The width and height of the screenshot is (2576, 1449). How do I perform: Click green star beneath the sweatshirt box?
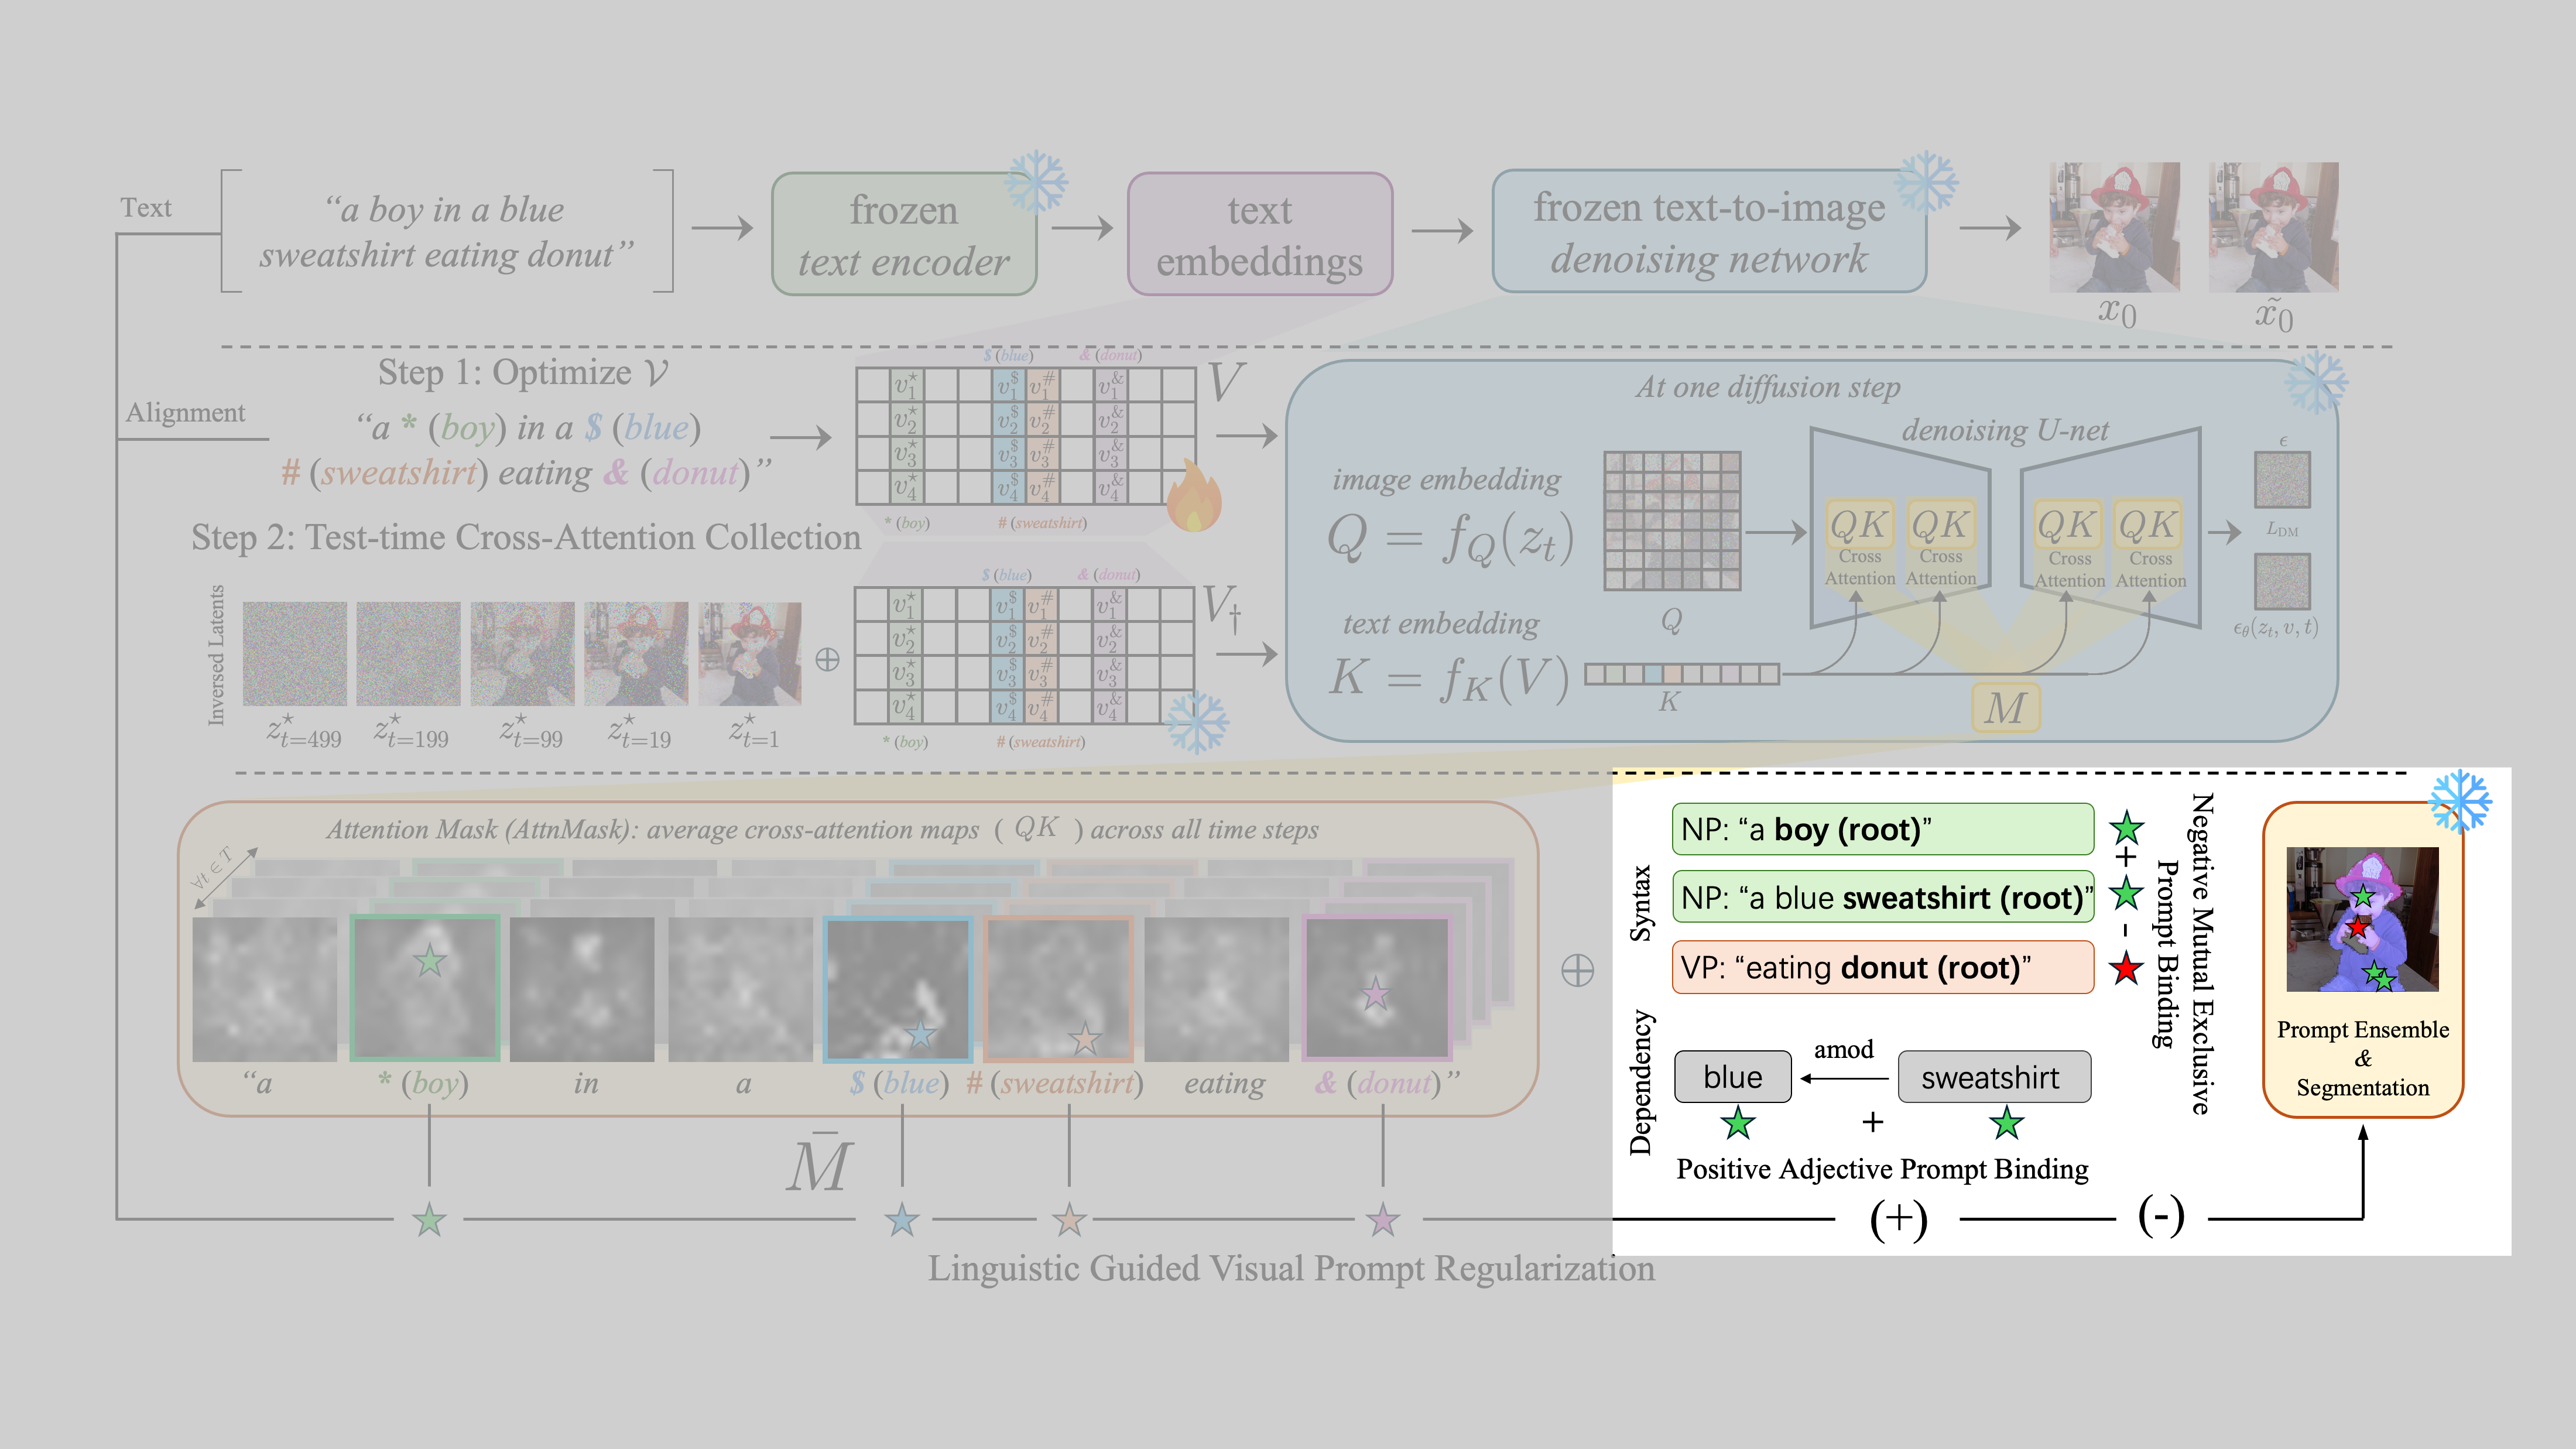pyautogui.click(x=2006, y=1124)
